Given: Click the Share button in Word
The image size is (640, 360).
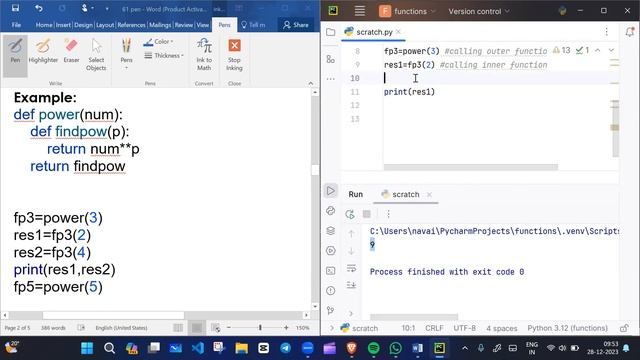Looking at the screenshot, I should point(296,25).
